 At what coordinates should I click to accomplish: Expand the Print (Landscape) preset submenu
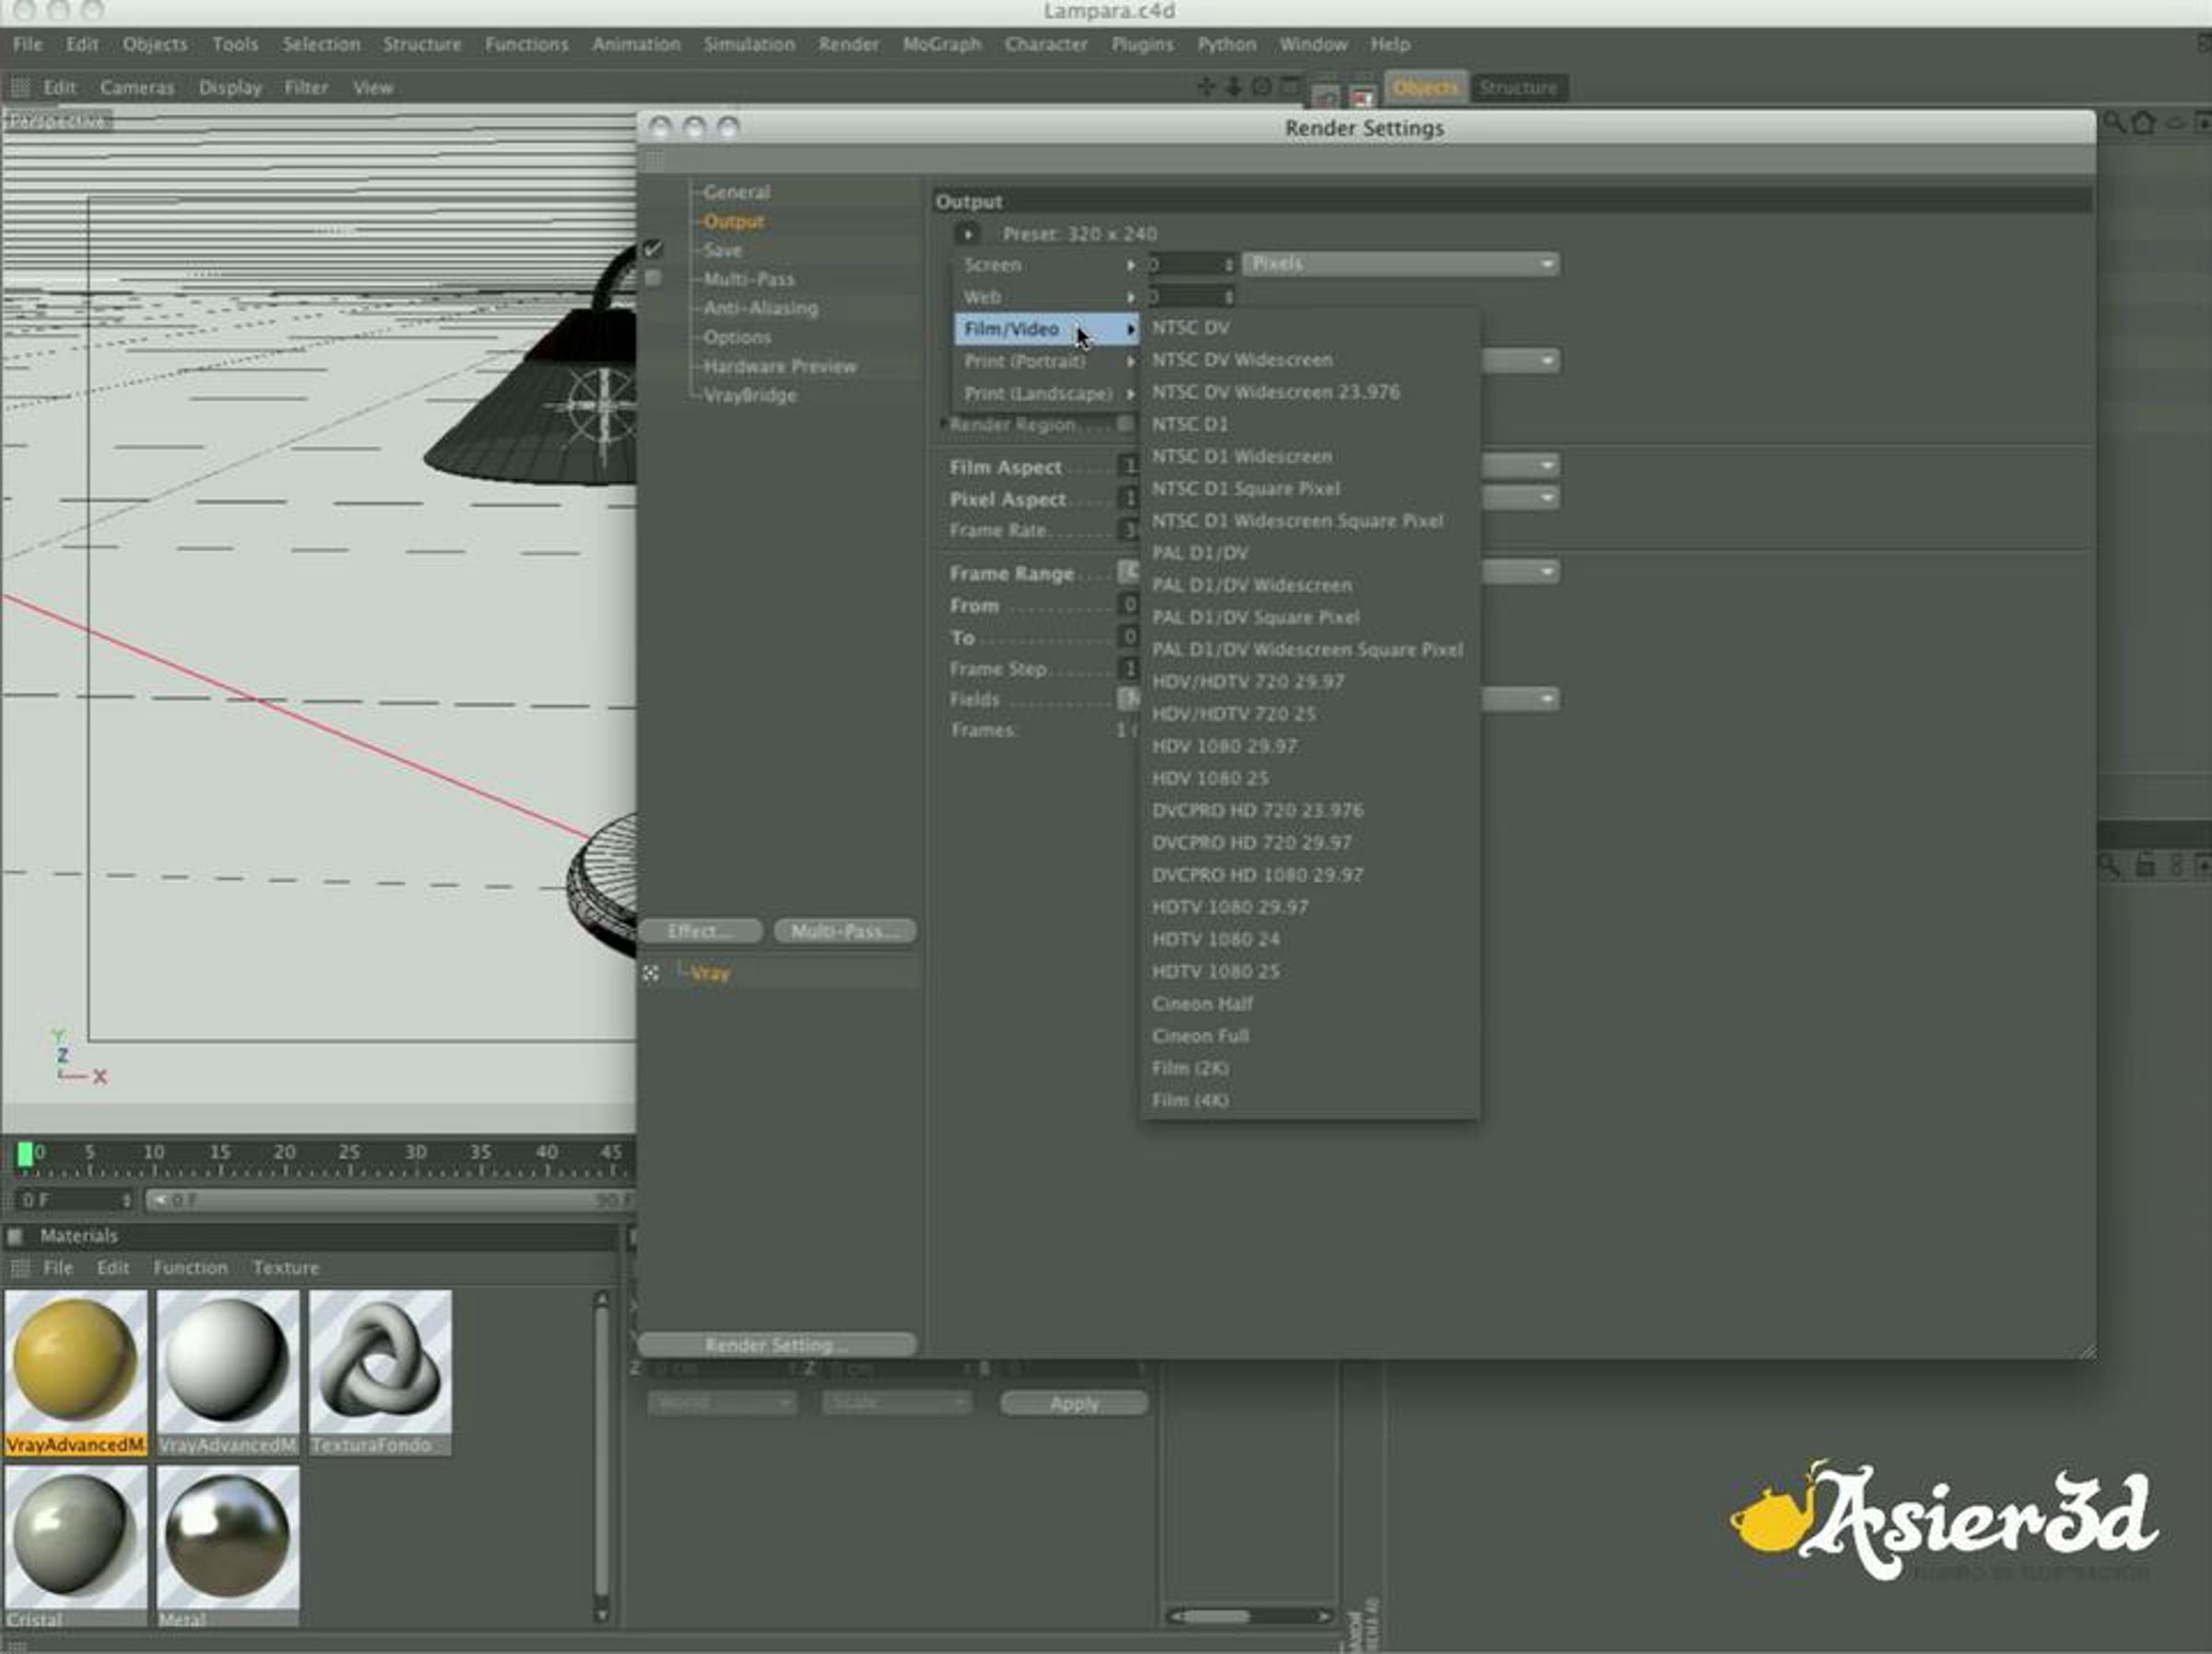(x=1046, y=393)
